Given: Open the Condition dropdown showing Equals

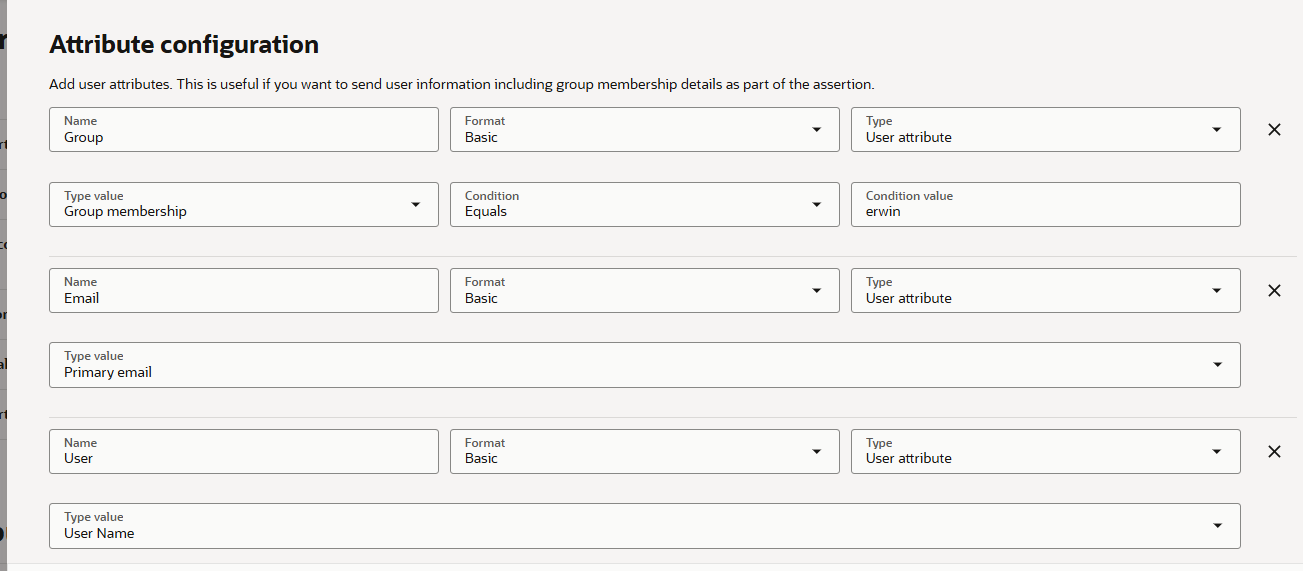Looking at the screenshot, I should [x=644, y=205].
